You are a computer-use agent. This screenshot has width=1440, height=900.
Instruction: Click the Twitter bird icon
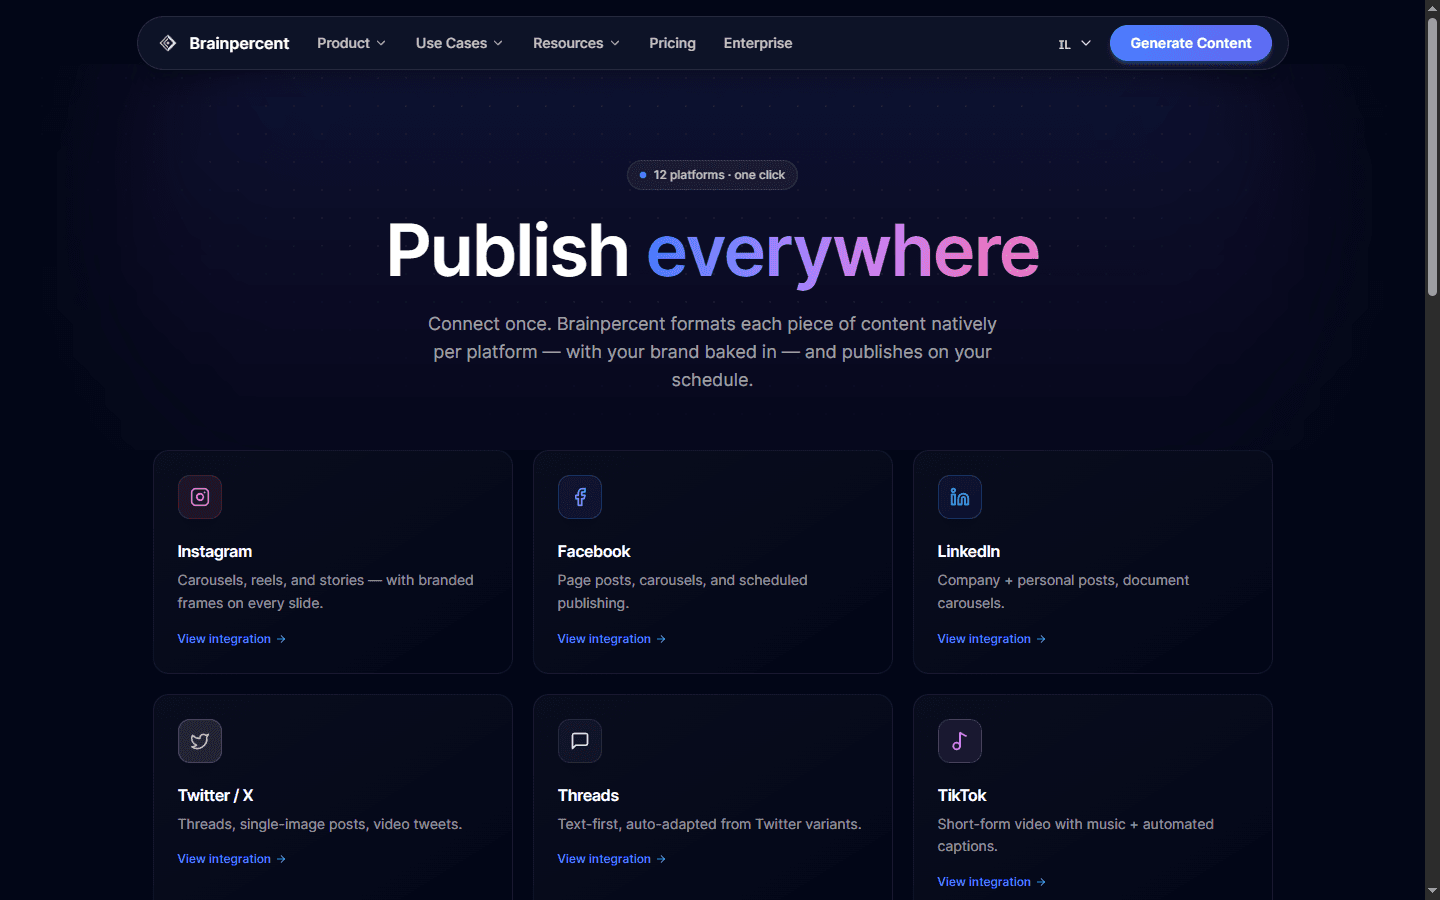(x=200, y=741)
